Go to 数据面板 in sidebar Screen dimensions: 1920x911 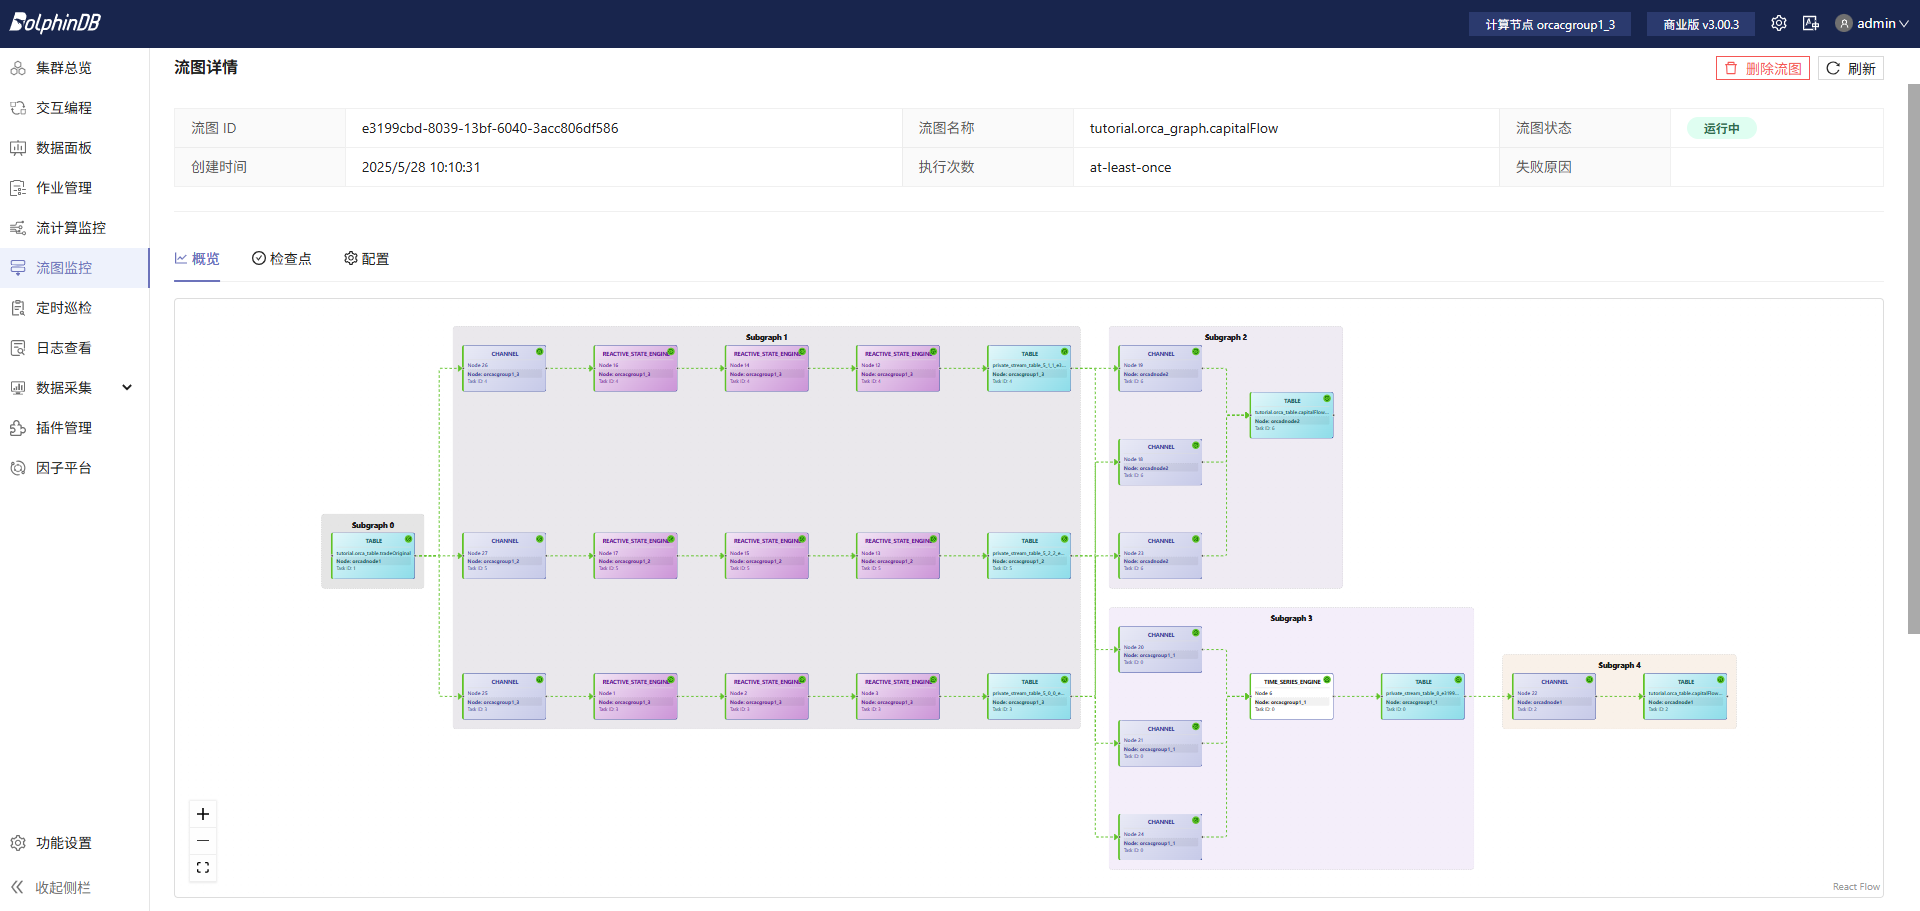pos(64,148)
